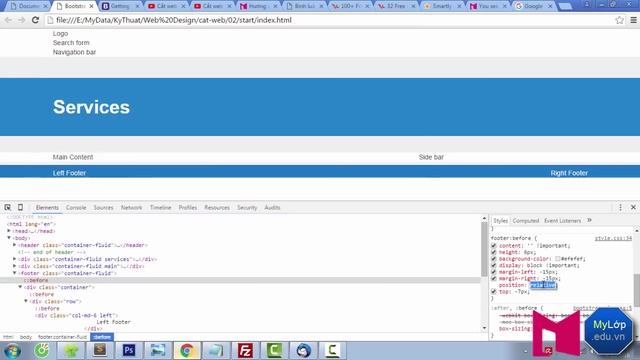The image size is (640, 360).
Task: Disable the display block property checkbox
Action: [494, 265]
